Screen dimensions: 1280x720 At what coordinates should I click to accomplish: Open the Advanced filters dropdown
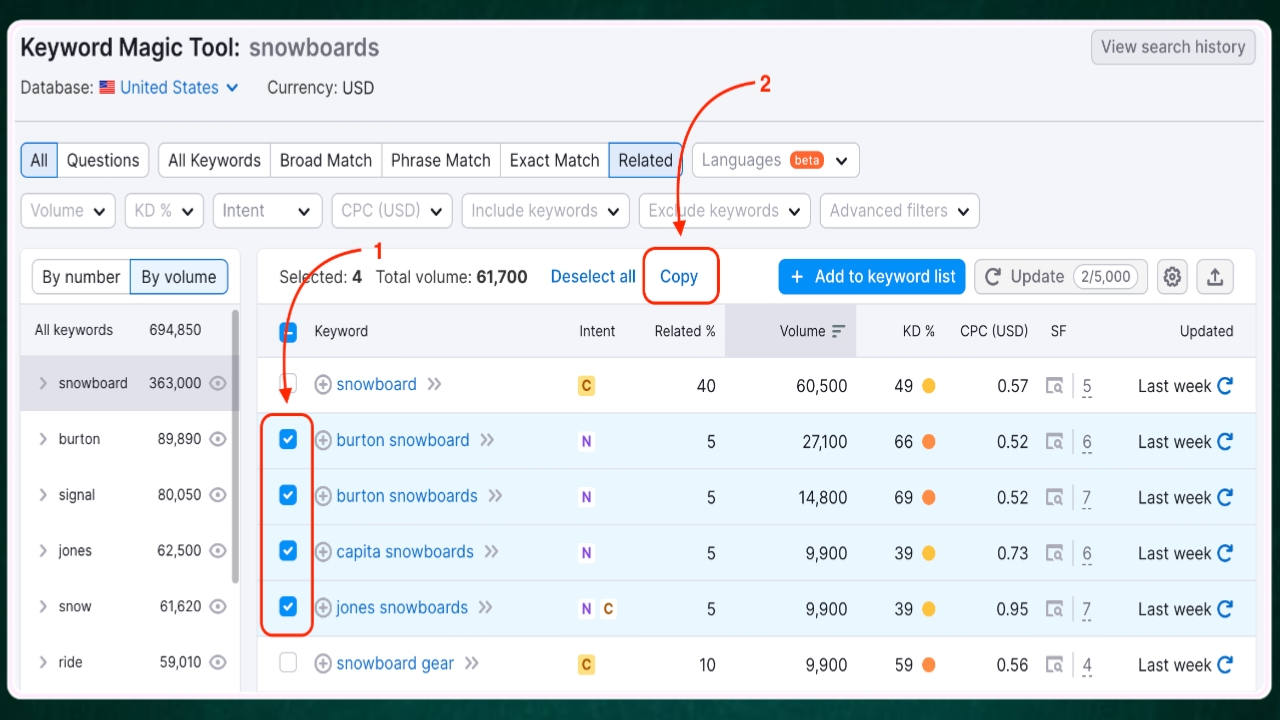tap(899, 211)
